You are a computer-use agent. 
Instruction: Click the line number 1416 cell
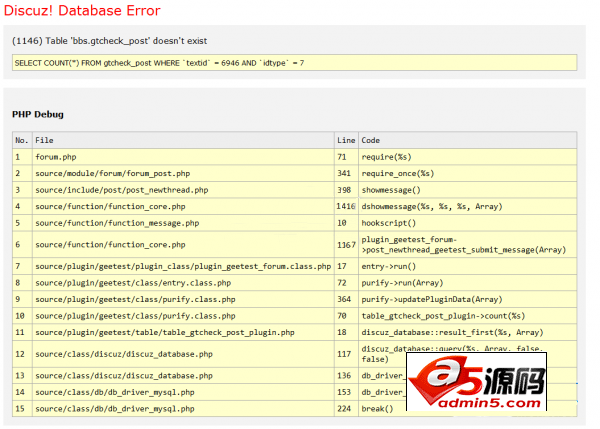[346, 206]
